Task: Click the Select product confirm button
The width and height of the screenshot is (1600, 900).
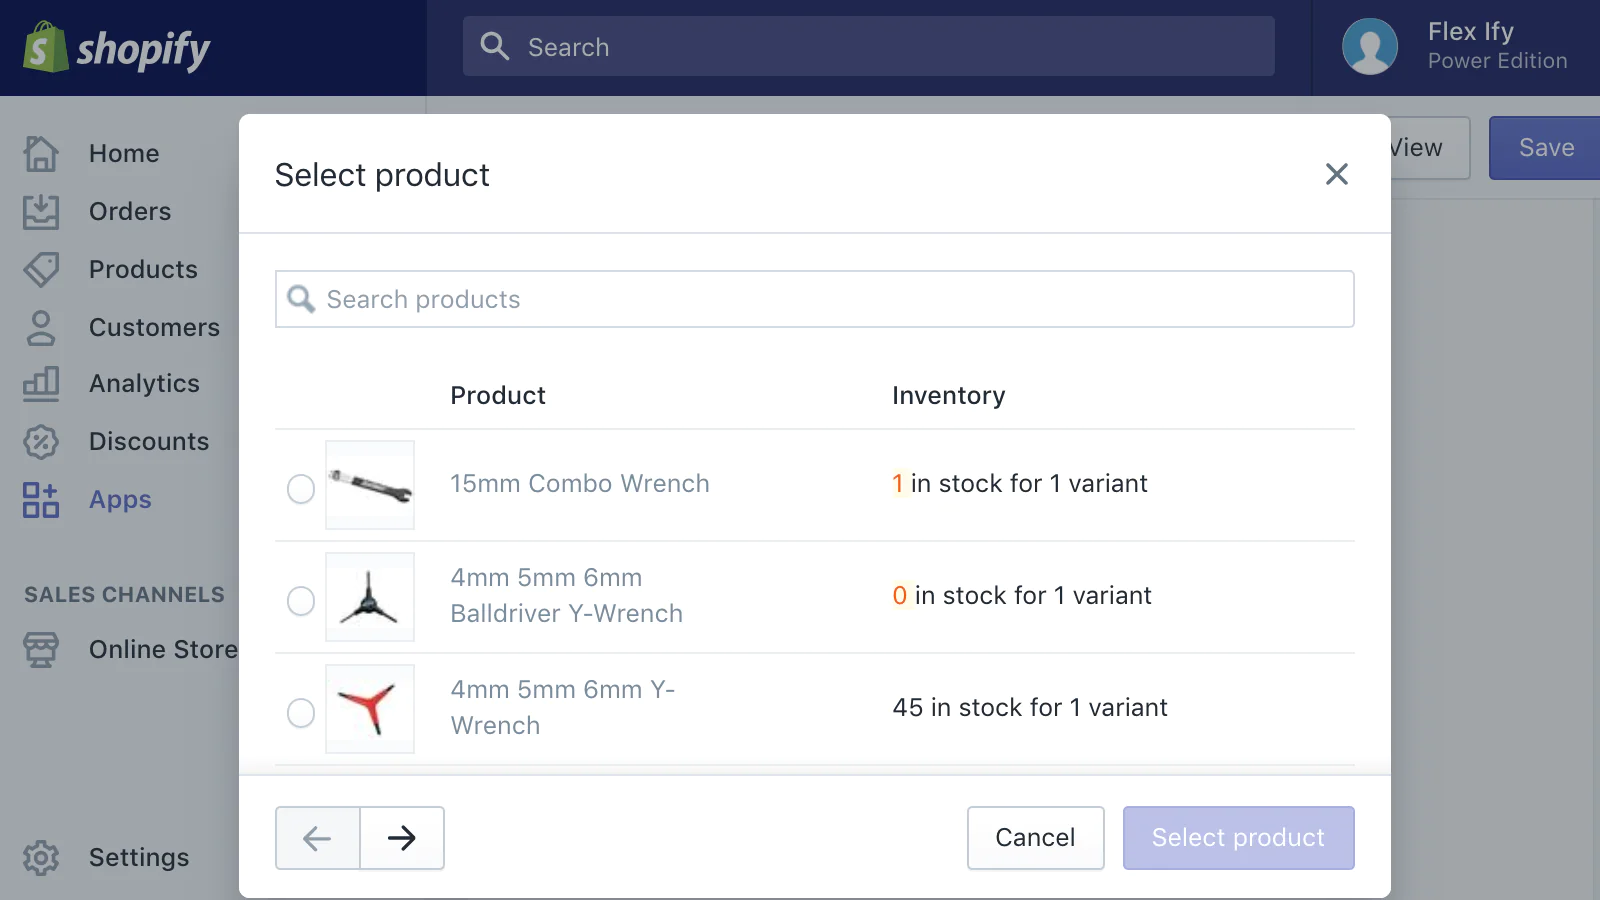Action: 1238,838
